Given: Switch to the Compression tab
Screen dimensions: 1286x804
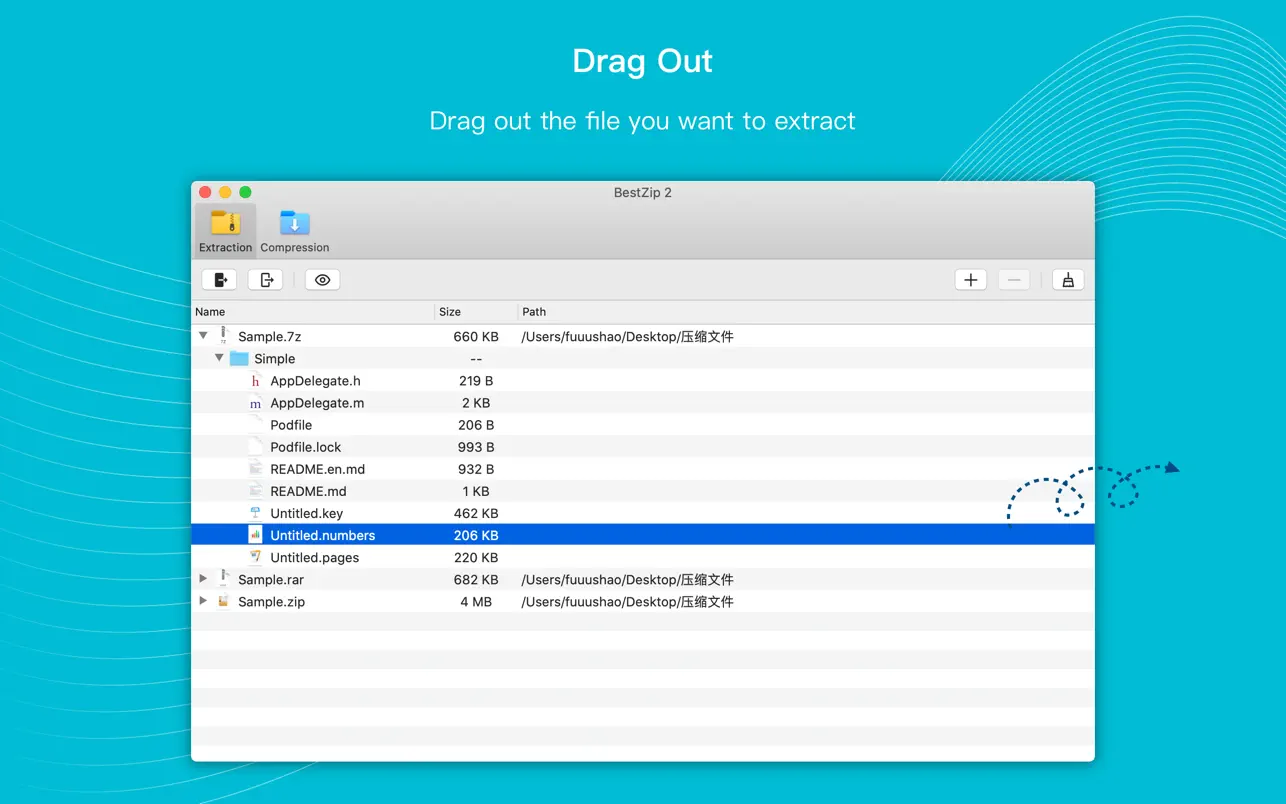Looking at the screenshot, I should pos(294,231).
